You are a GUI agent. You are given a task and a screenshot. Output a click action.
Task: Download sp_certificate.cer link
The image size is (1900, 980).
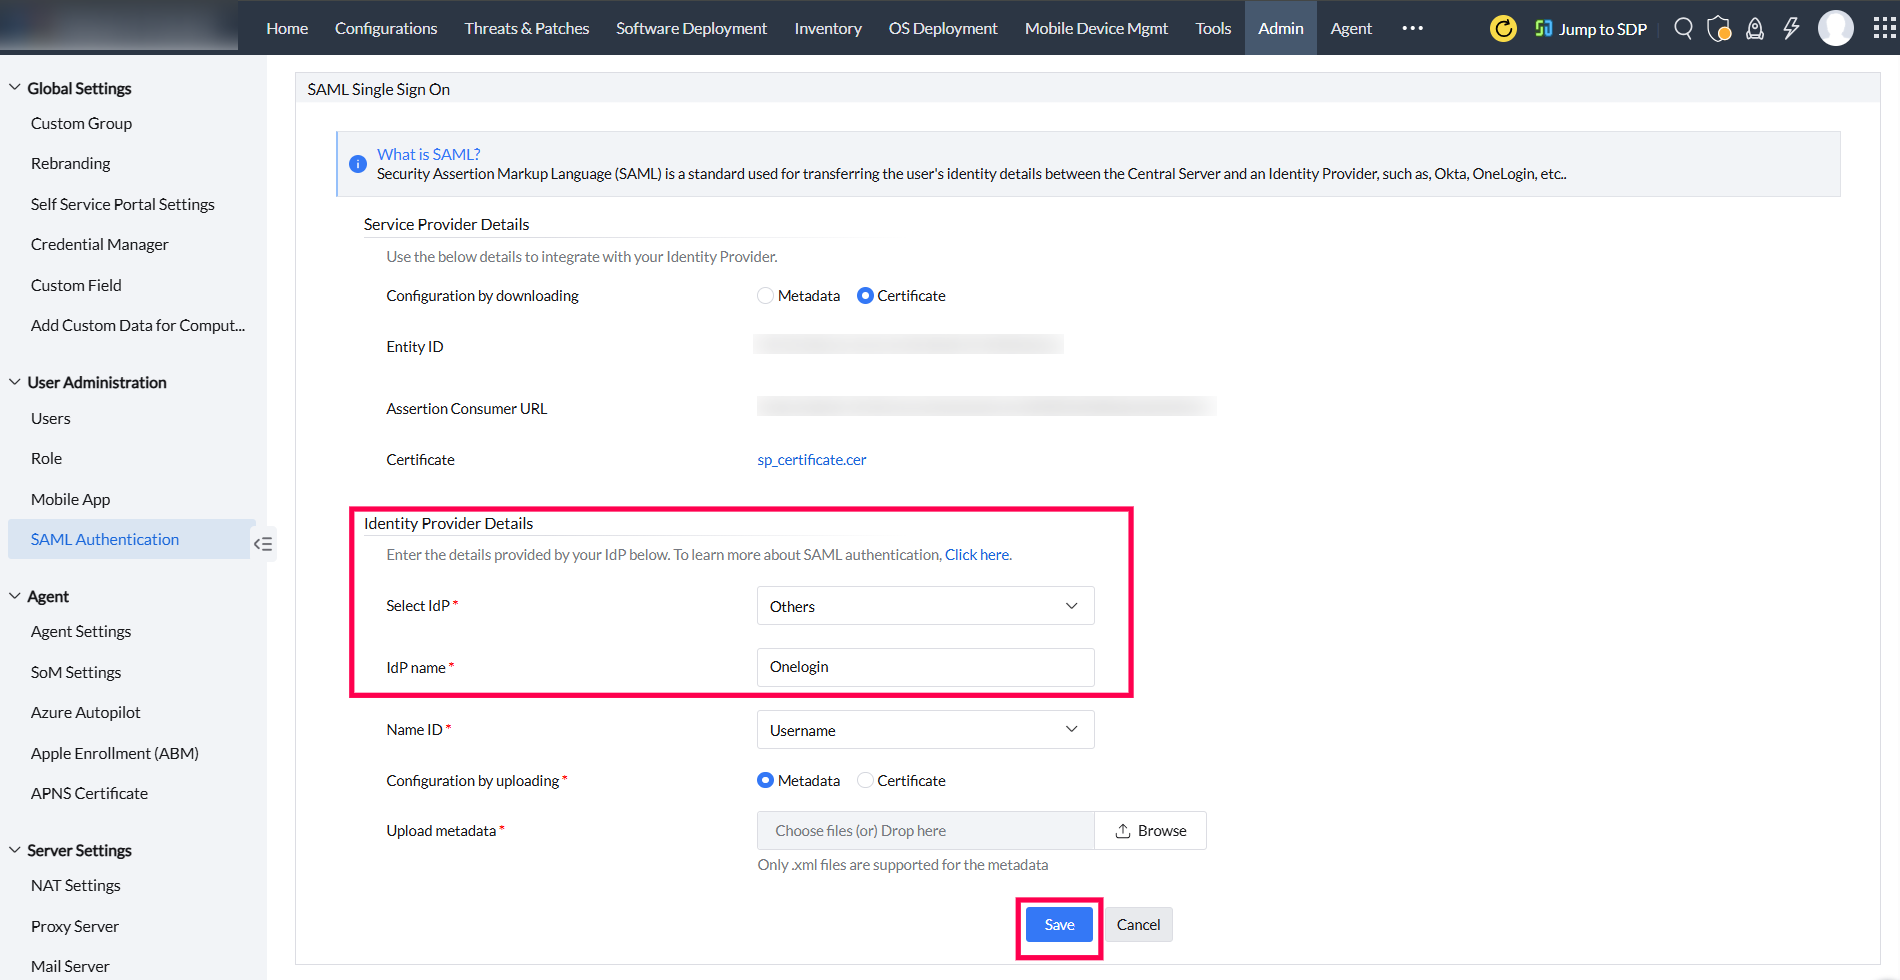click(812, 460)
